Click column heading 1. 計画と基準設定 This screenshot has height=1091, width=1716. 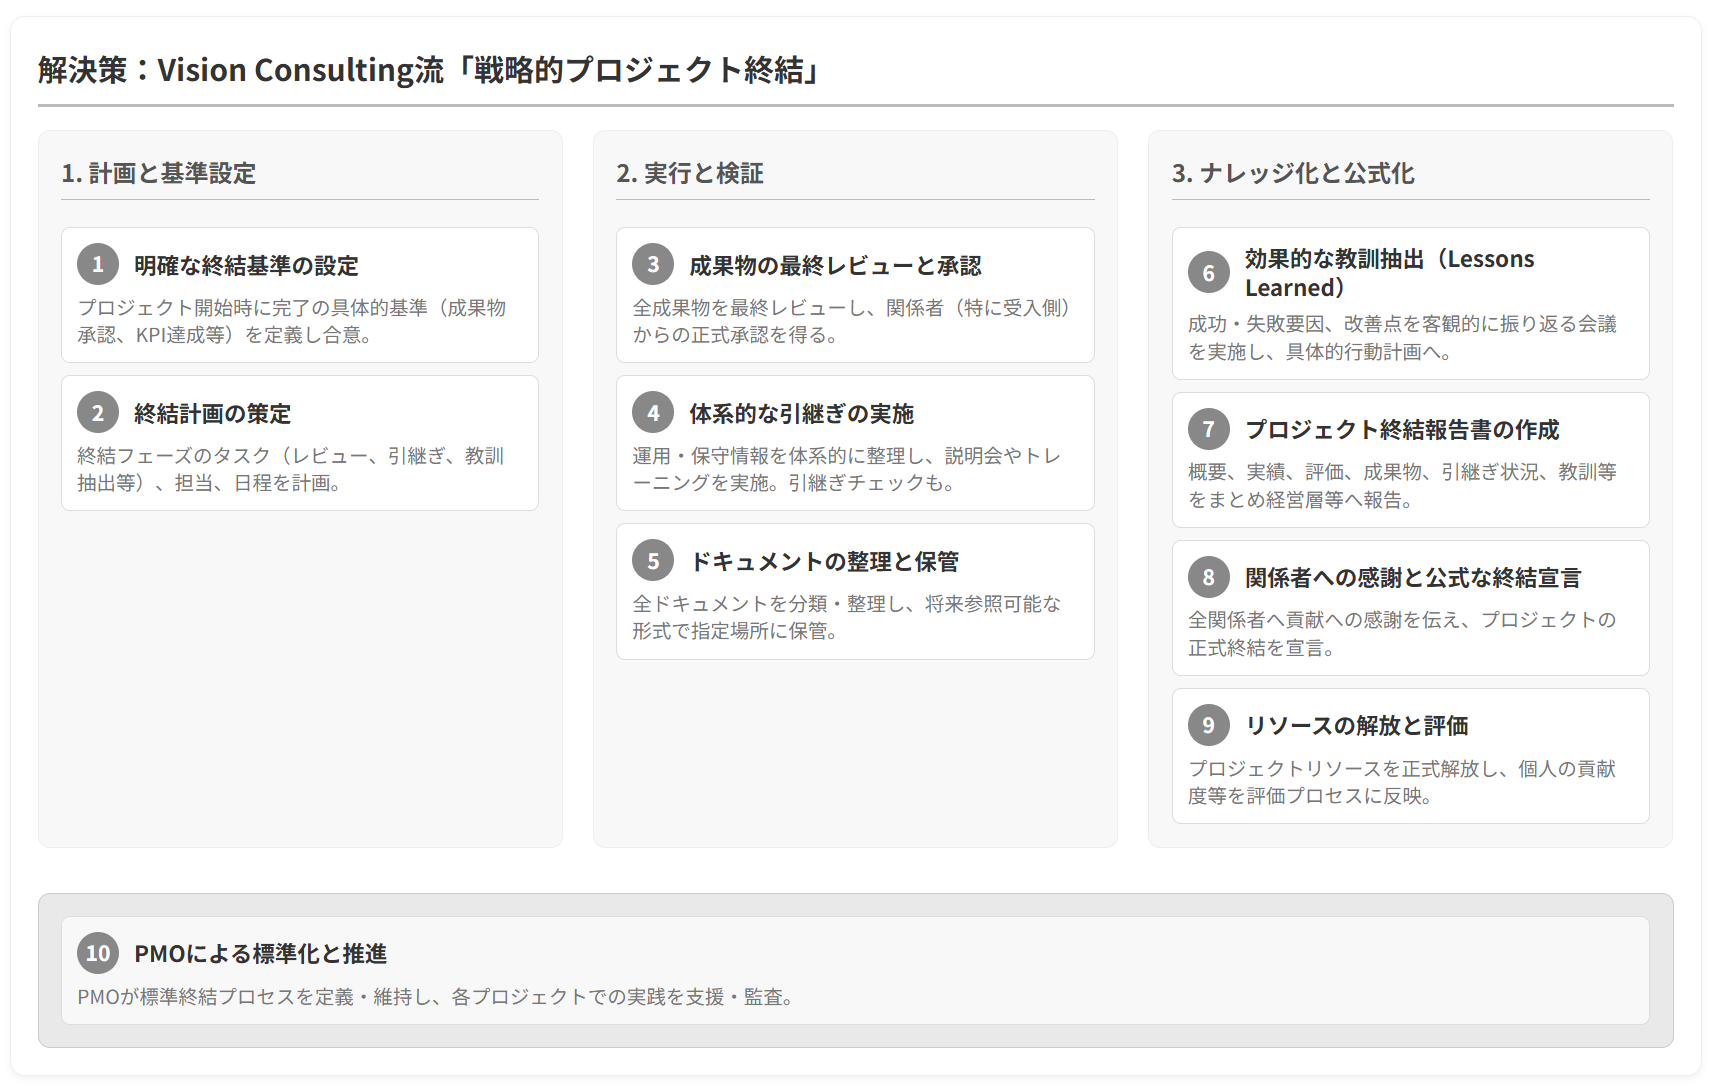click(159, 173)
